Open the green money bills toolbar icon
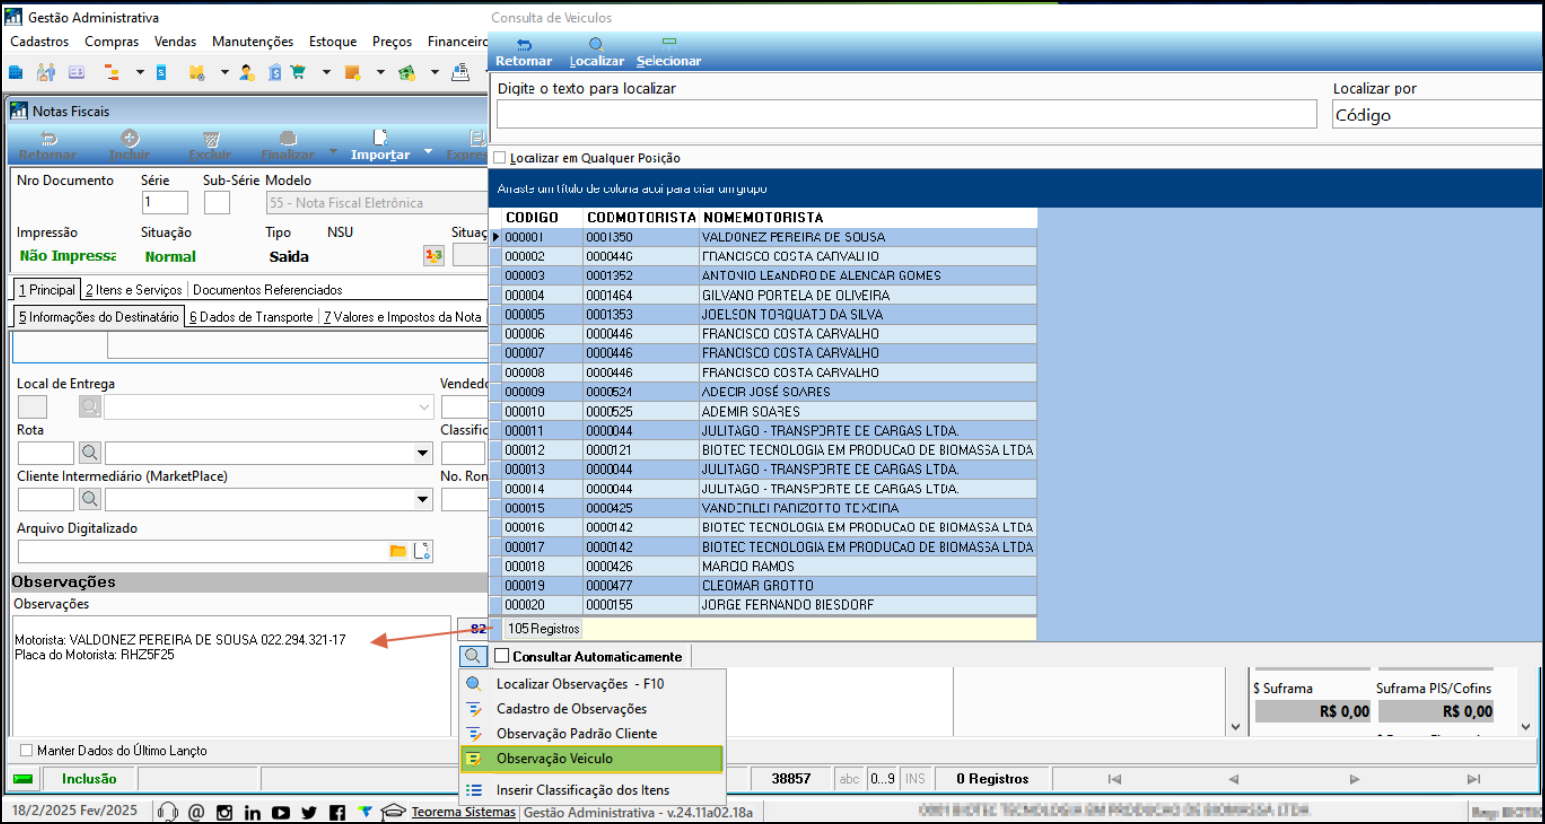This screenshot has width=1545, height=824. pos(406,72)
